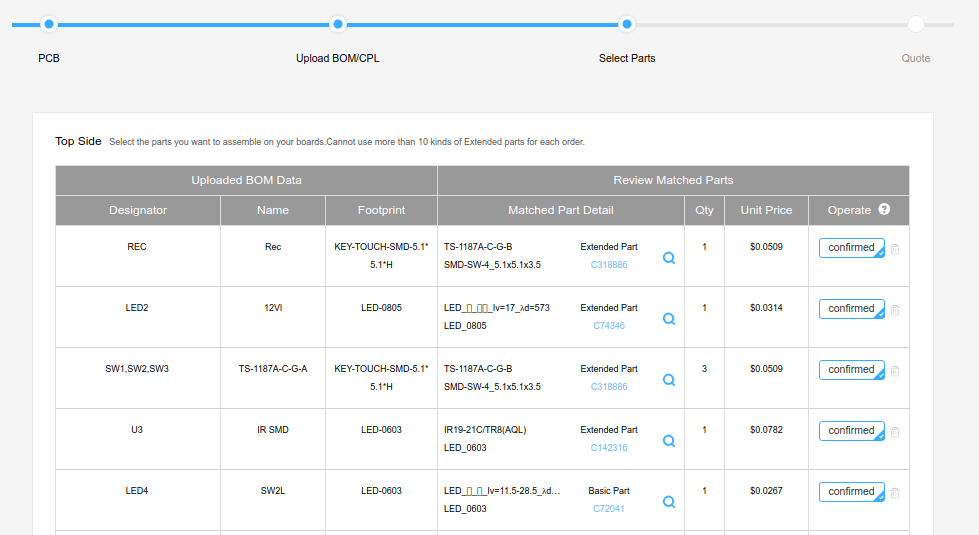This screenshot has height=535, width=979.
Task: Click trash icon in LED2 row
Action: 895,310
